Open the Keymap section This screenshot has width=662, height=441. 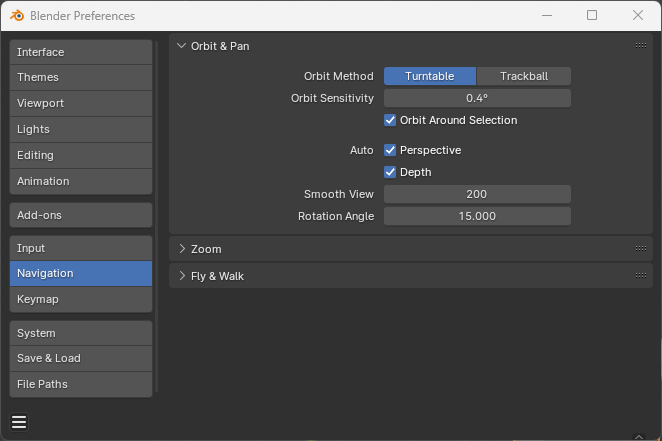[81, 299]
